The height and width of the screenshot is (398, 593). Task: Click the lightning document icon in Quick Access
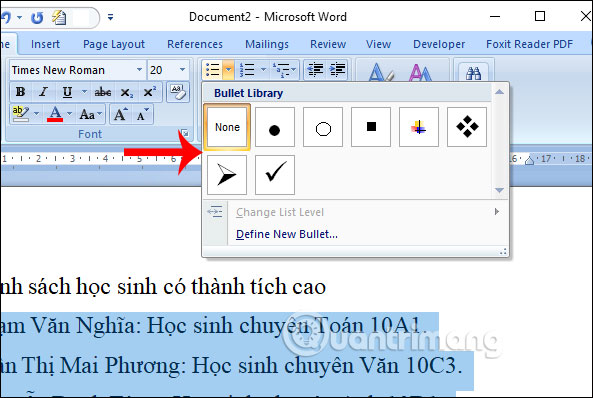[x=59, y=17]
